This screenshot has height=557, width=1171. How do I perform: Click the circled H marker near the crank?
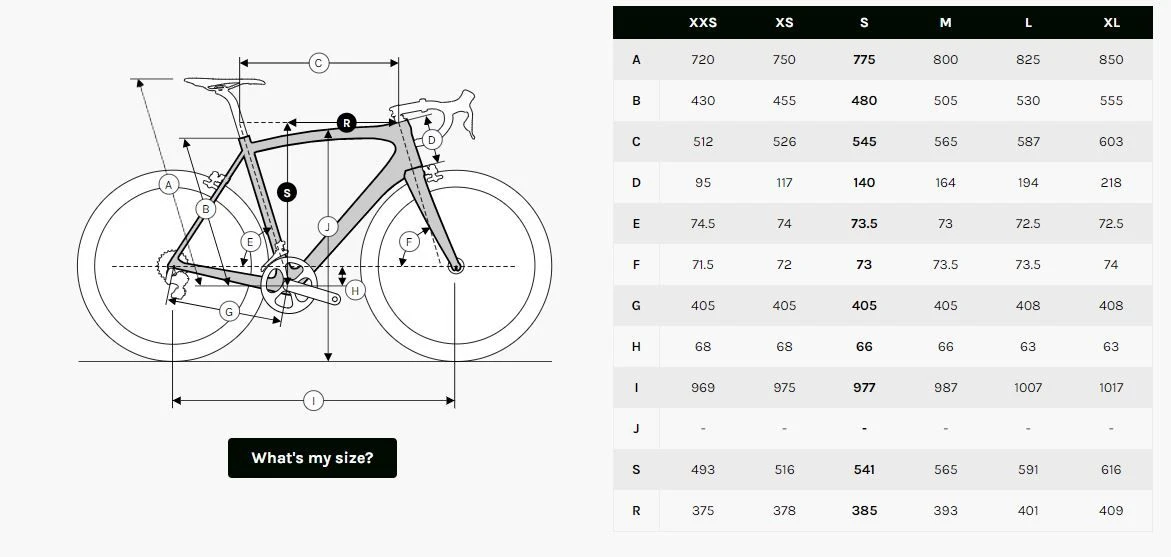point(356,290)
